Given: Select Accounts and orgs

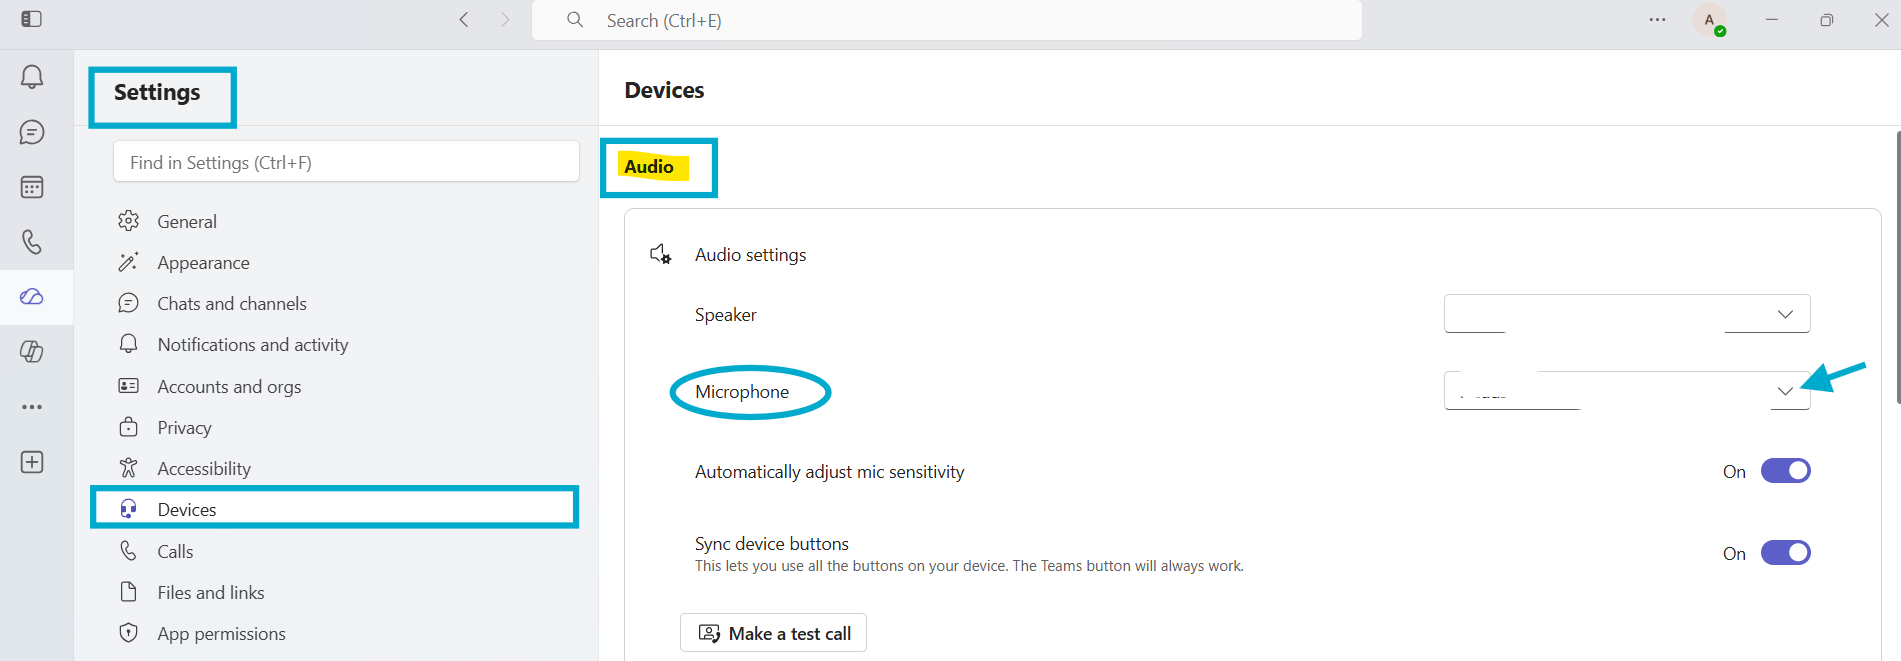Looking at the screenshot, I should pyautogui.click(x=229, y=386).
